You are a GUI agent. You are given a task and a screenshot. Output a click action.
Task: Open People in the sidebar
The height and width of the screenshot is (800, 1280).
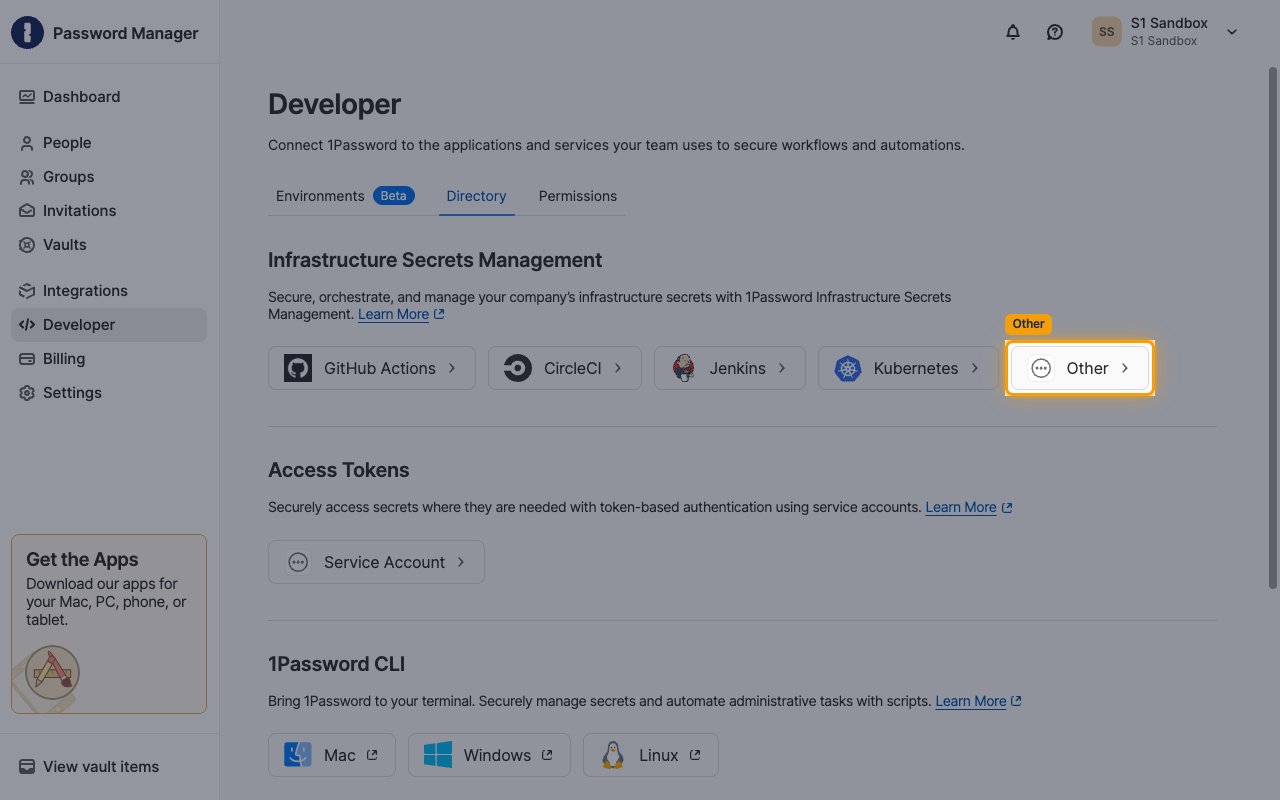tap(109, 143)
